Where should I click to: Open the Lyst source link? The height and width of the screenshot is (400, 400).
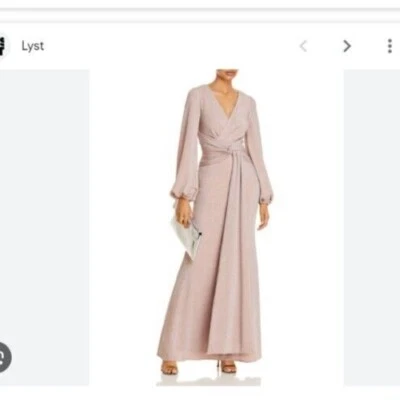click(x=33, y=46)
